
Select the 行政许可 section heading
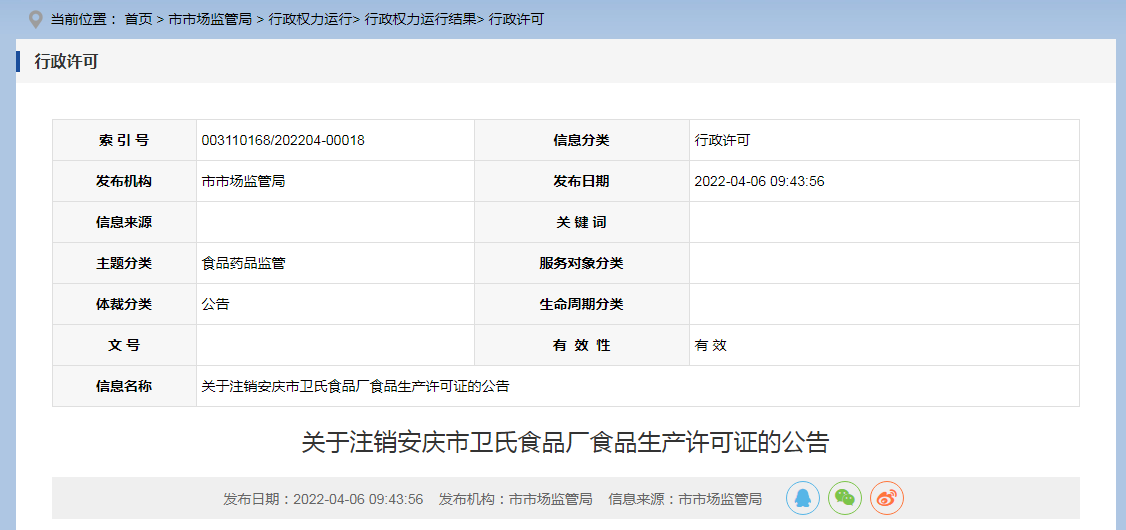tap(66, 62)
